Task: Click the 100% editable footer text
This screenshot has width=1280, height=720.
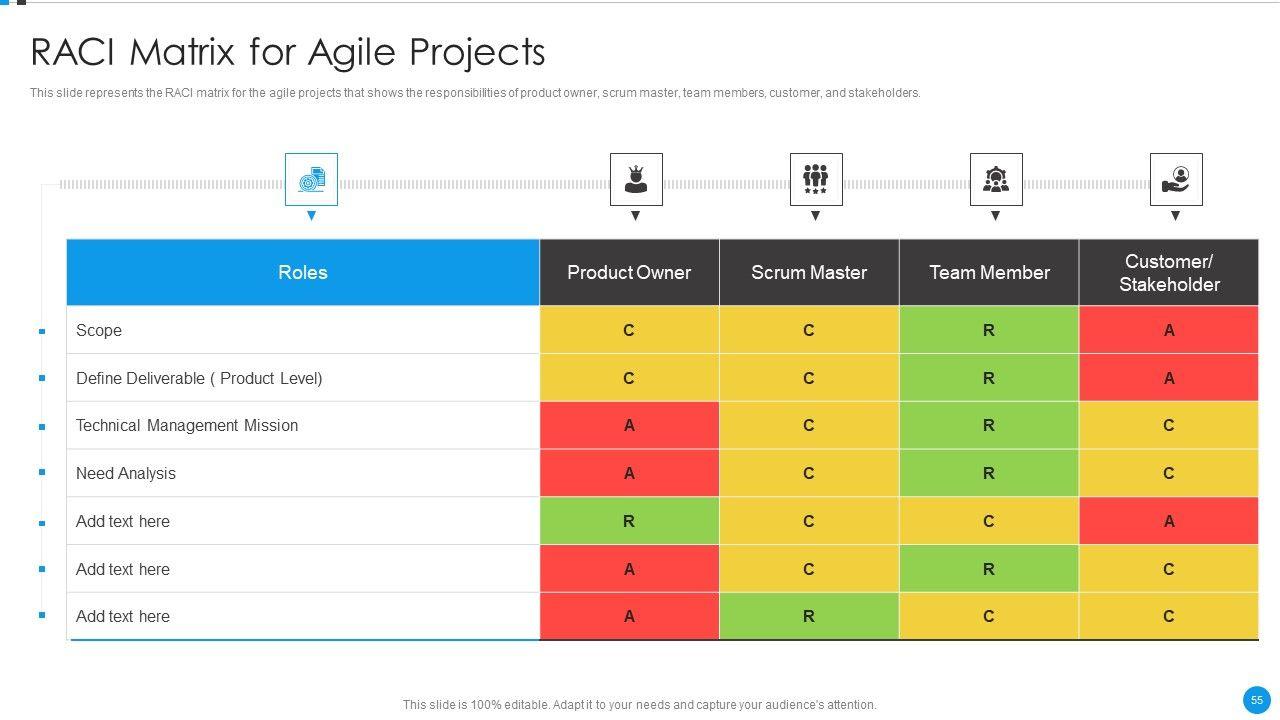Action: (639, 705)
